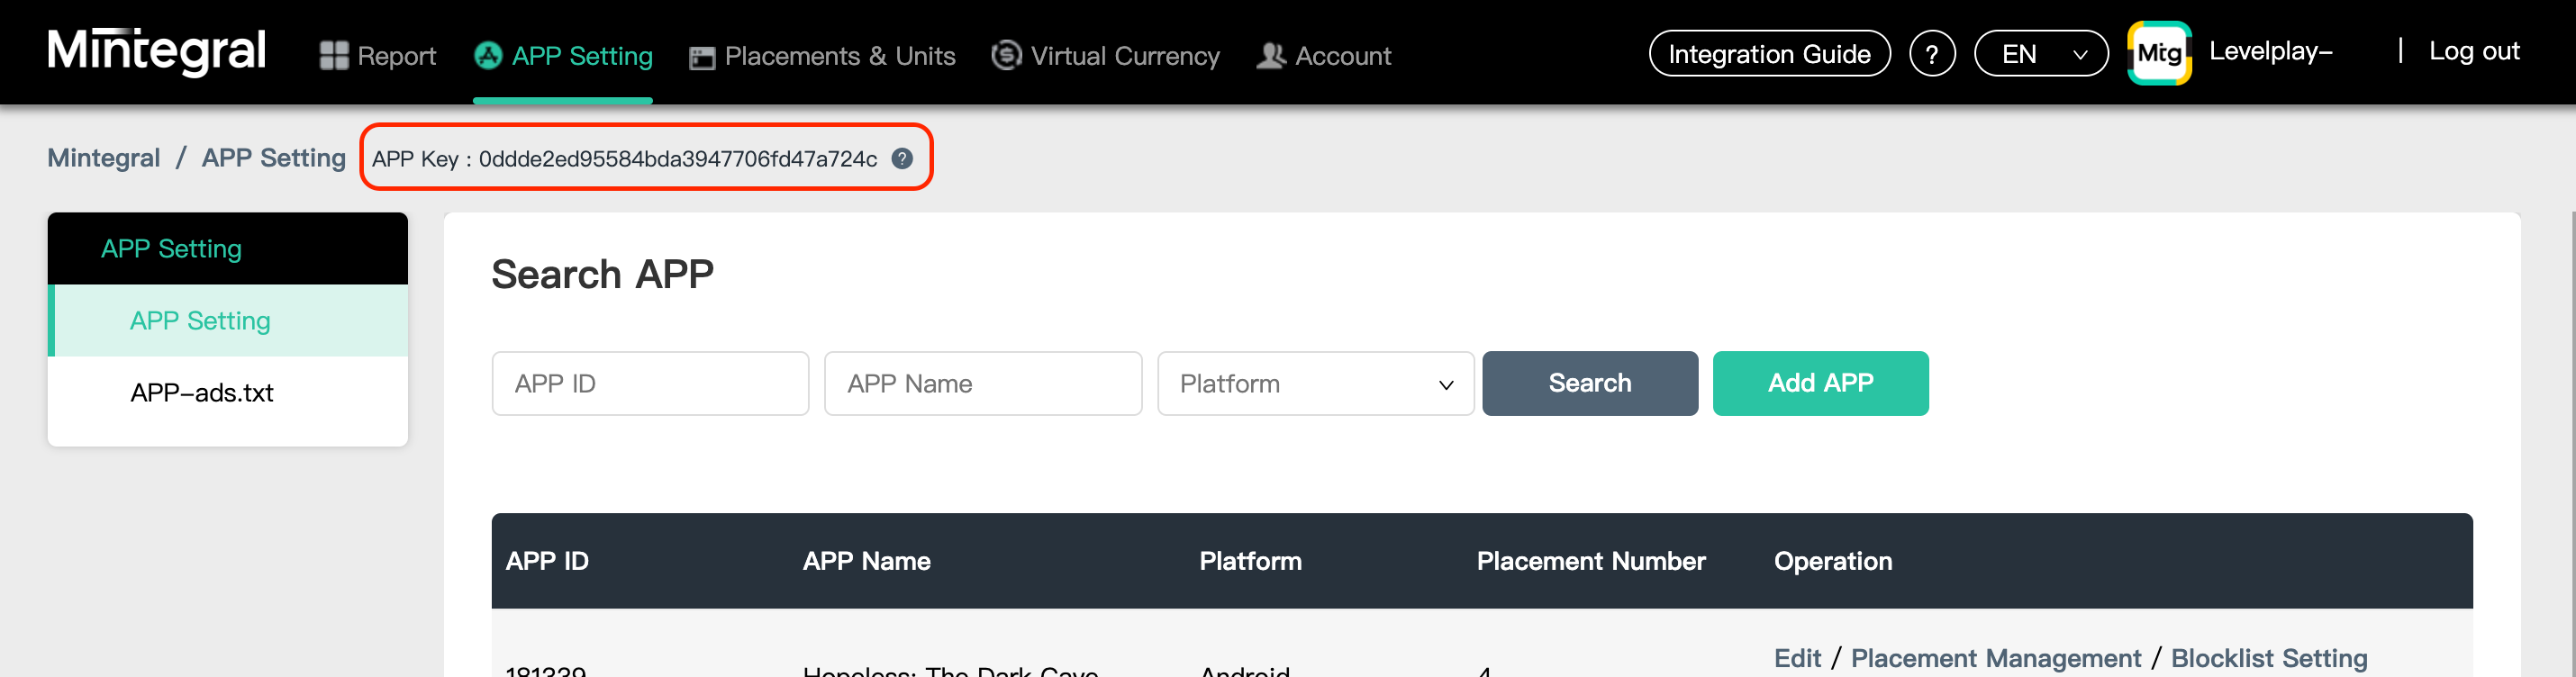The width and height of the screenshot is (2576, 677).
Task: Open the Placements & Units tab
Action: (838, 56)
